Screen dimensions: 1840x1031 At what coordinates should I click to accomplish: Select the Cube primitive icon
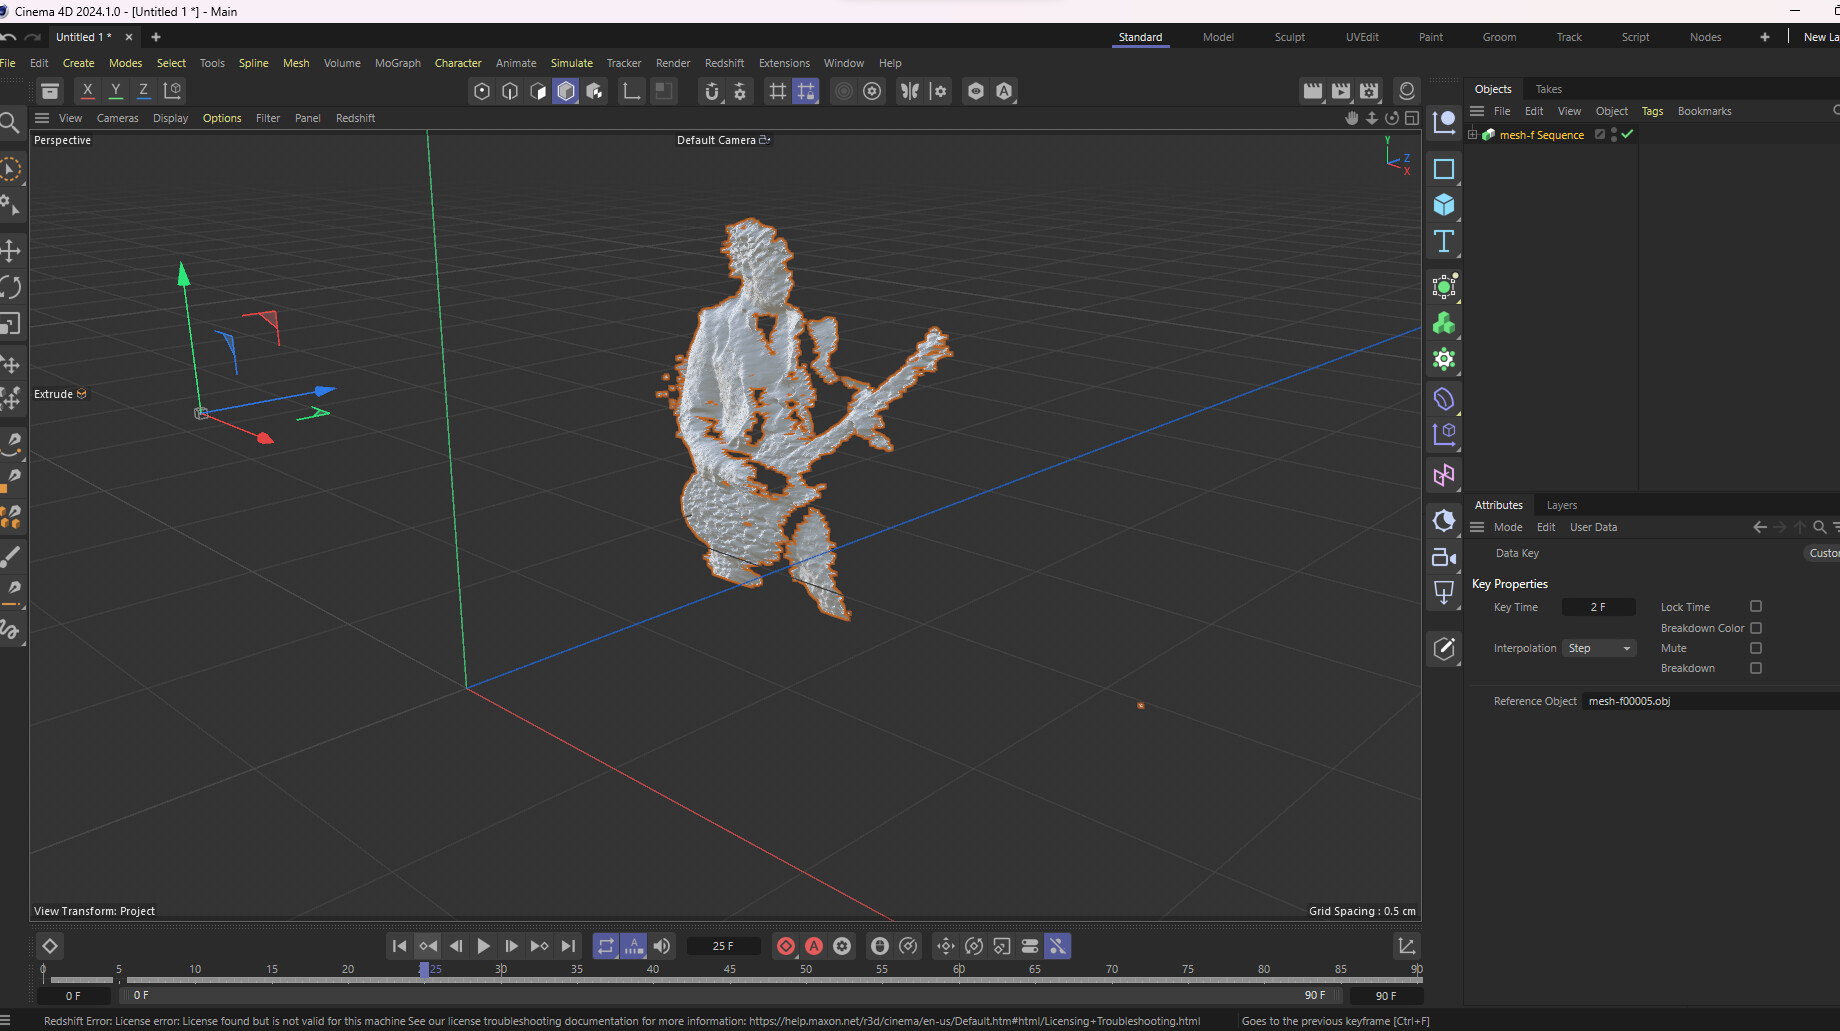pyautogui.click(x=1443, y=205)
